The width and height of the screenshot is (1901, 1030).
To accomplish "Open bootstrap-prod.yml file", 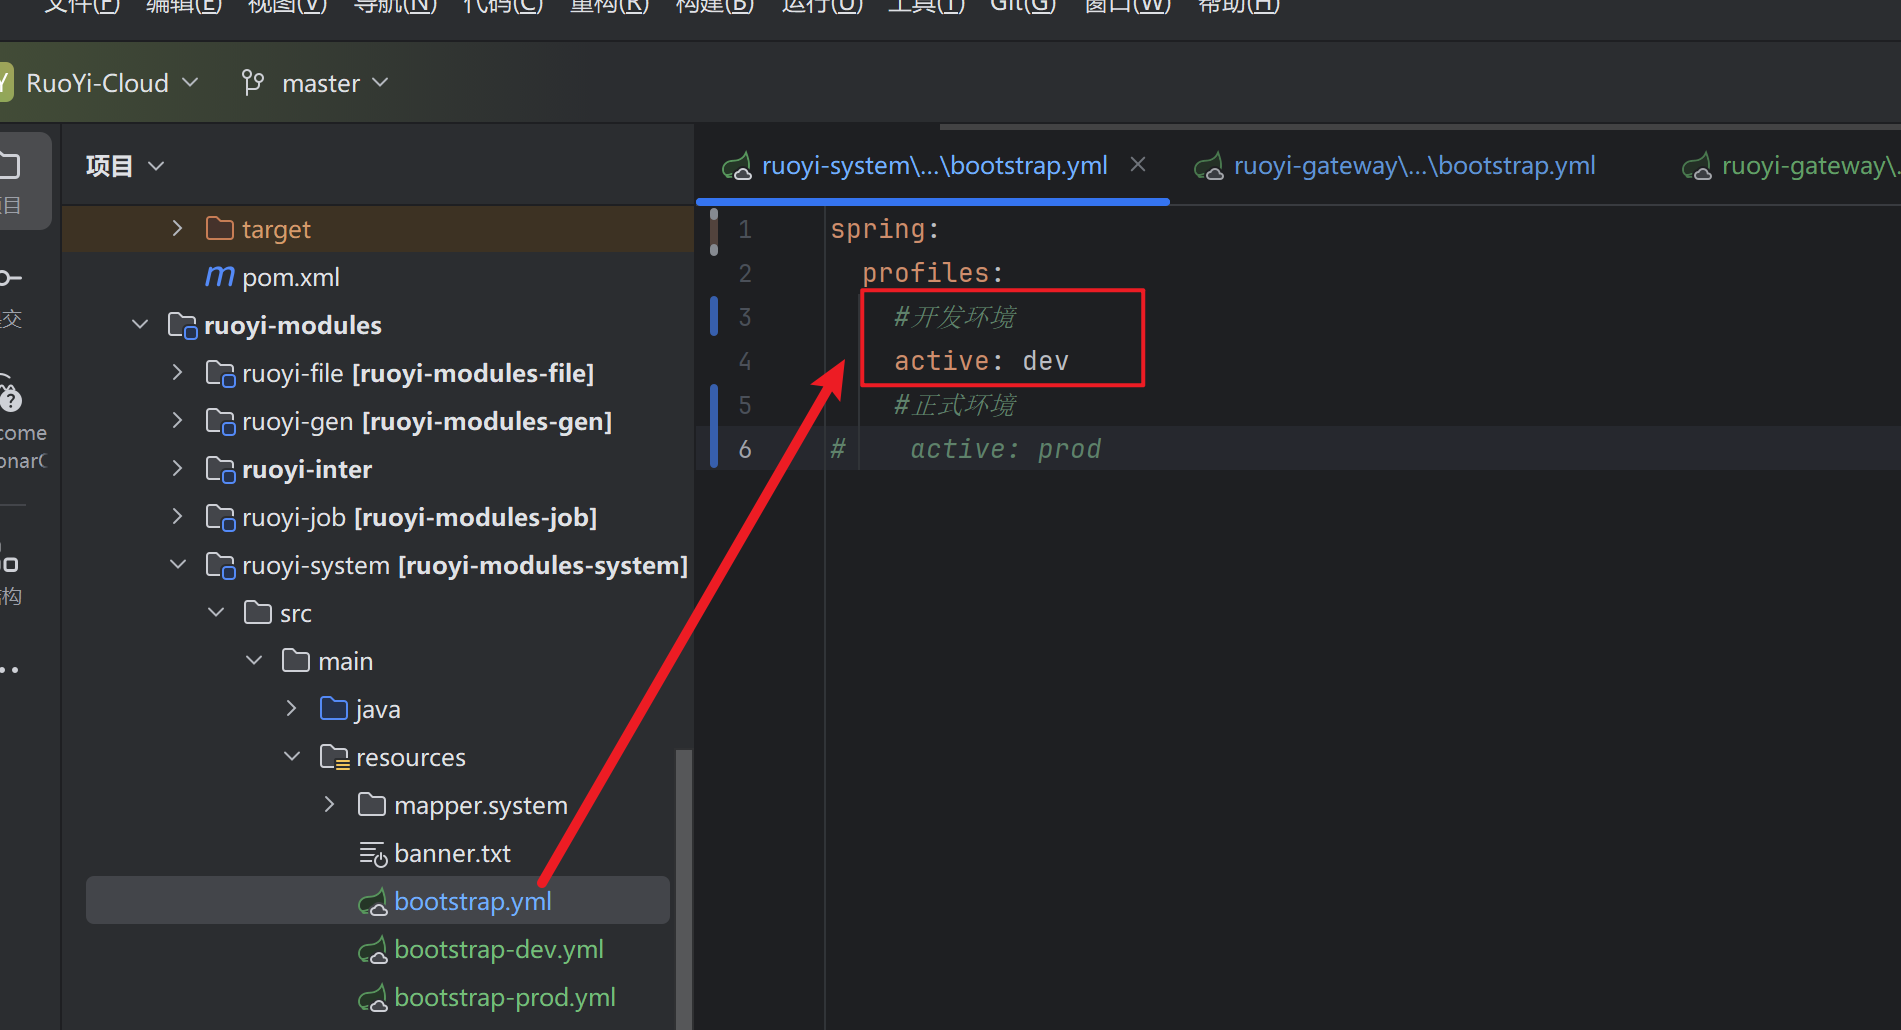I will (504, 997).
